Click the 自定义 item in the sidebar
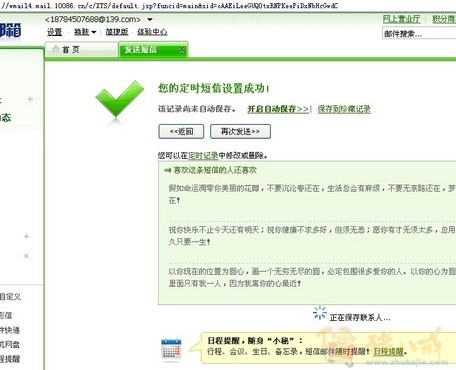Image resolution: width=456 pixels, height=370 pixels. pyautogui.click(x=10, y=297)
